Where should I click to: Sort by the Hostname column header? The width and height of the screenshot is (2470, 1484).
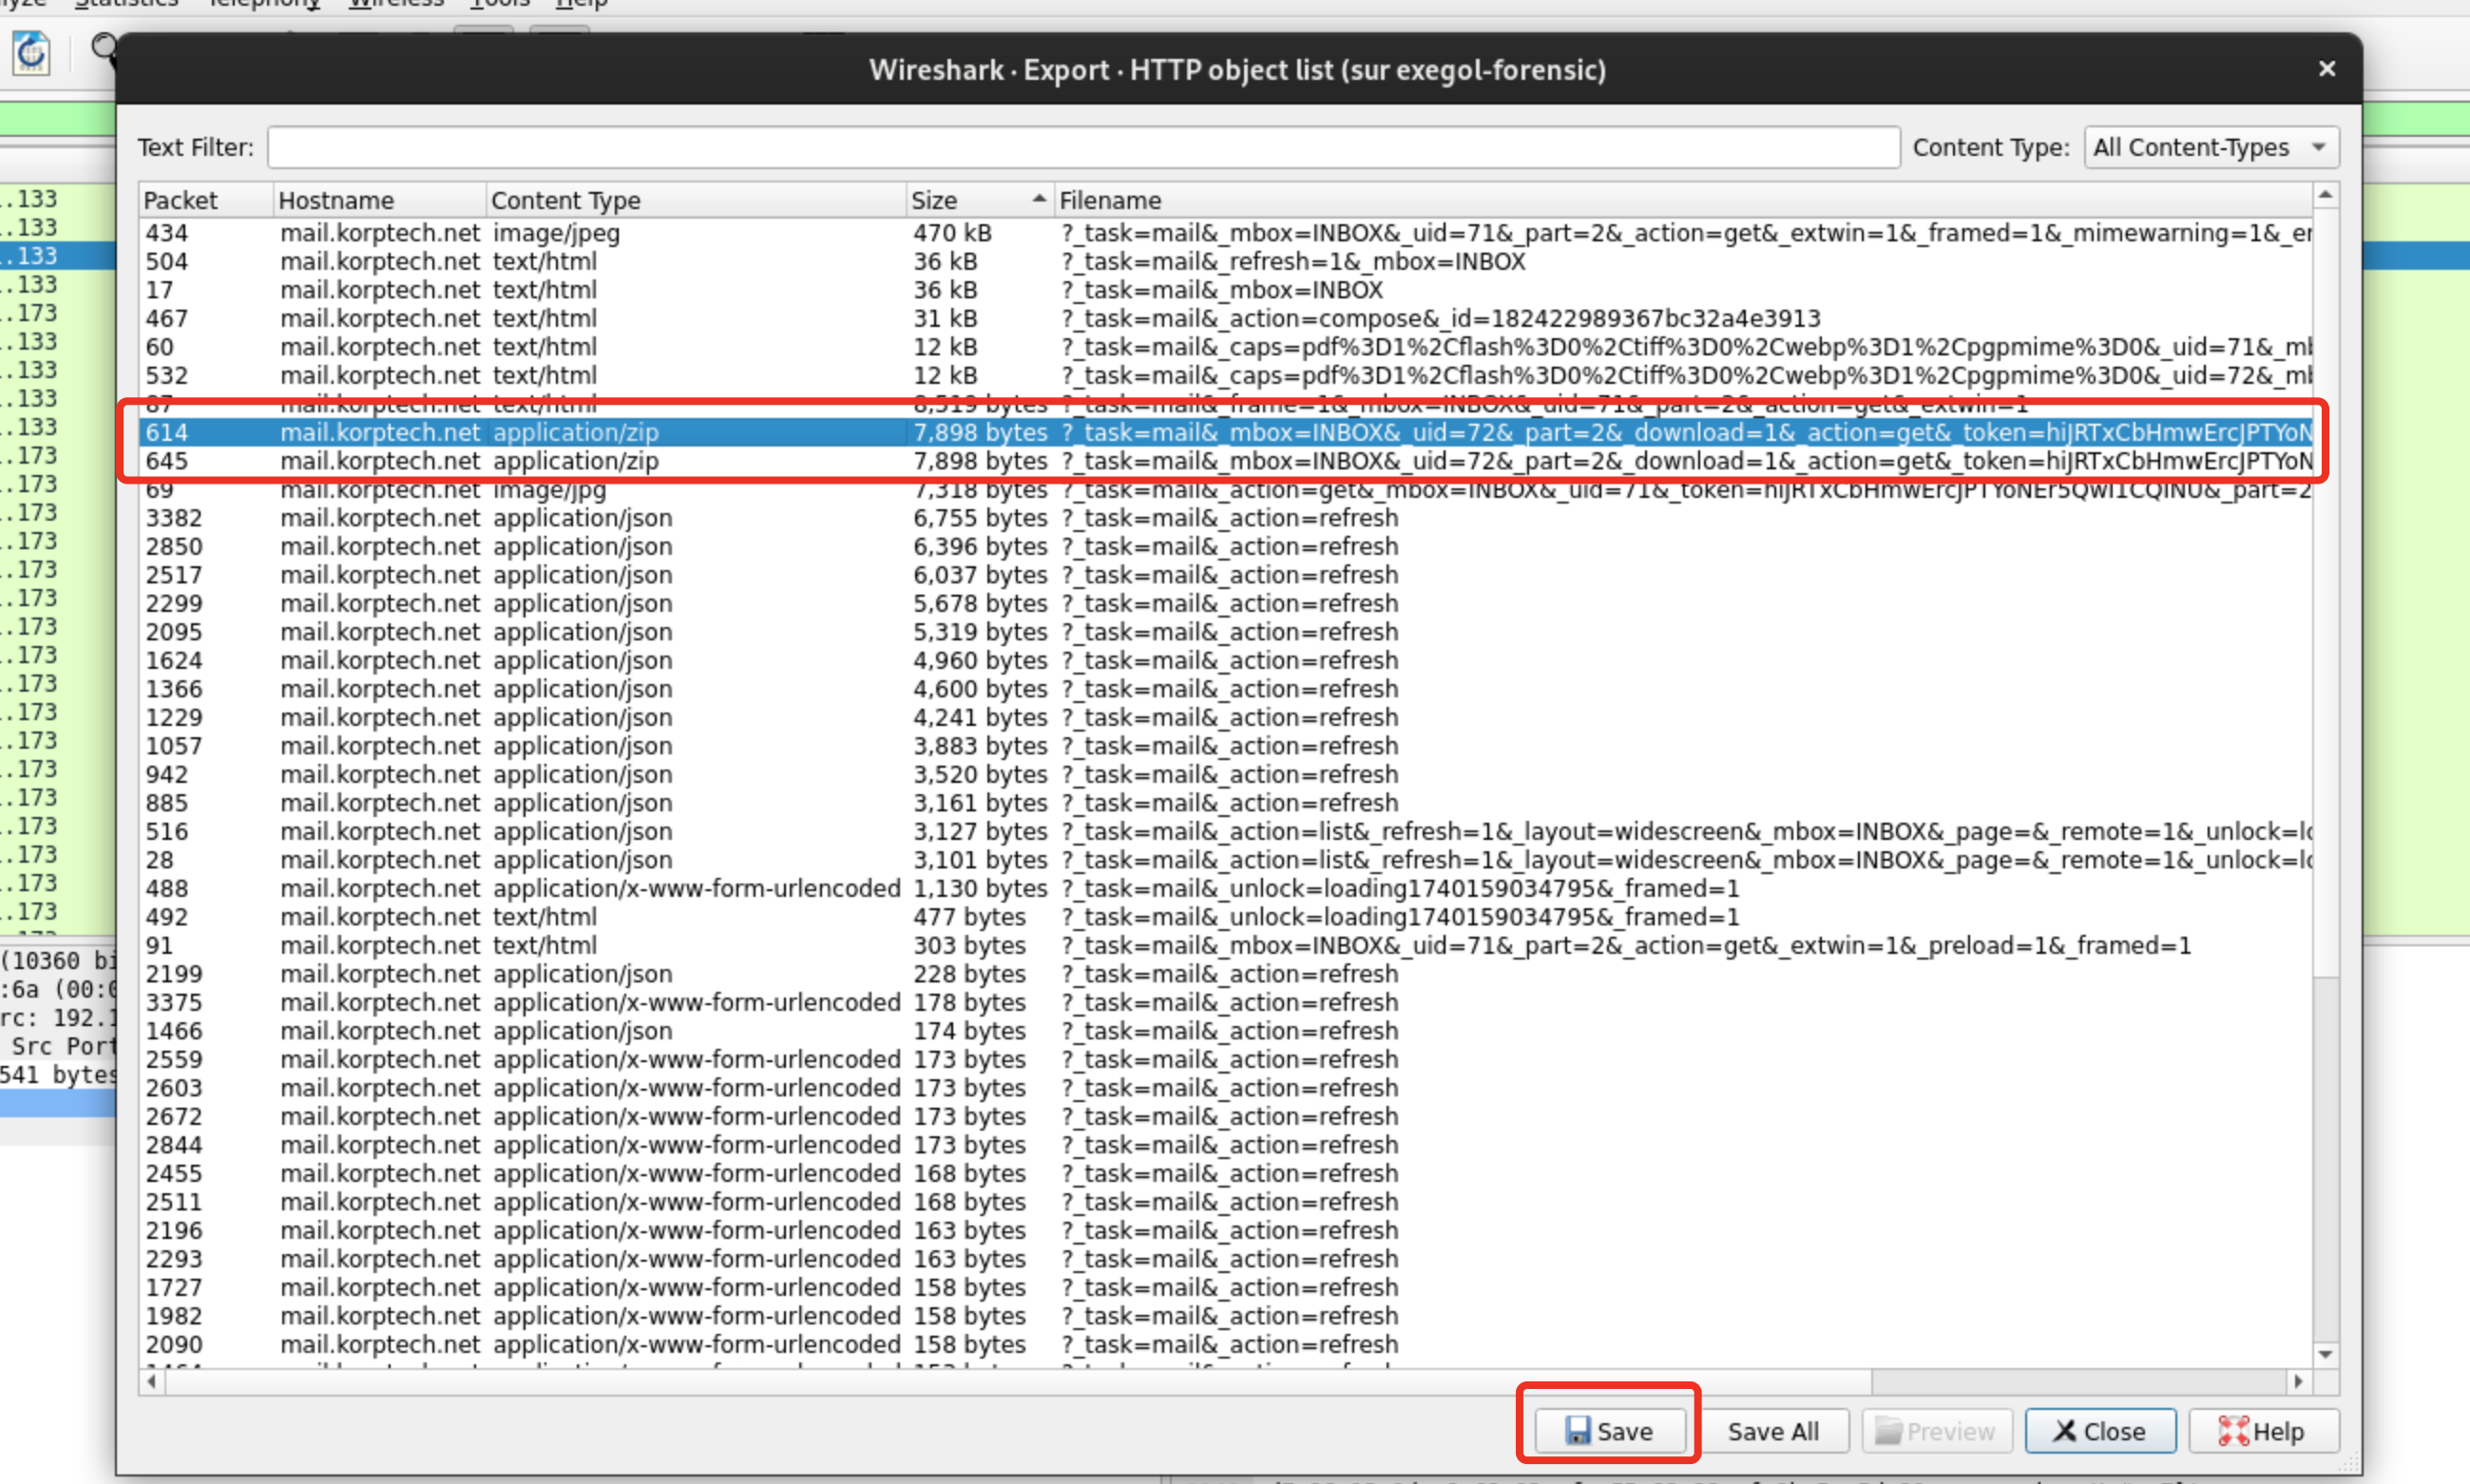380,200
